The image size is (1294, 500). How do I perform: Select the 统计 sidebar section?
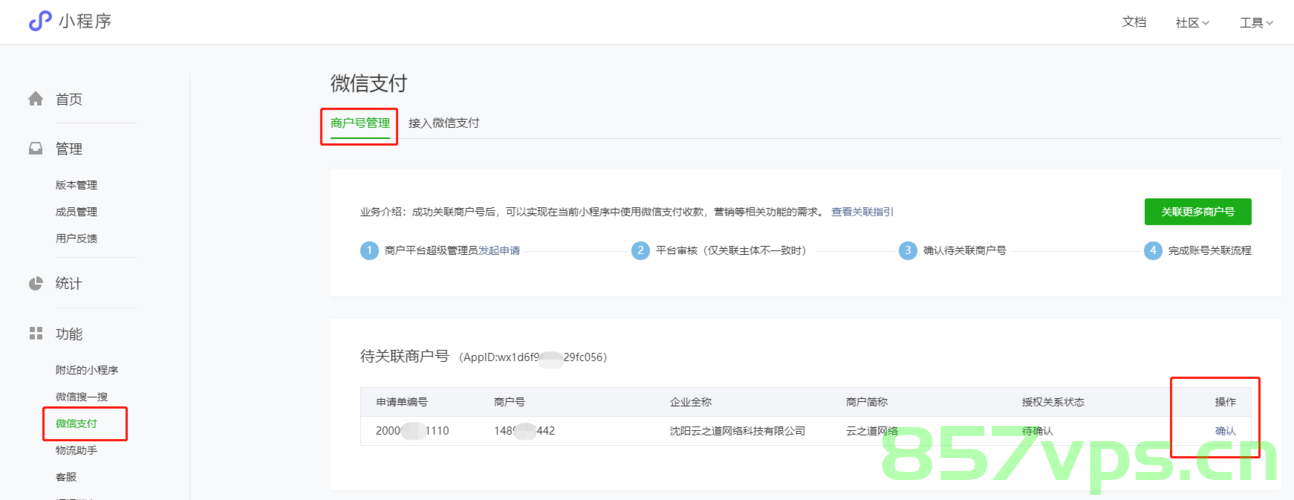[69, 283]
